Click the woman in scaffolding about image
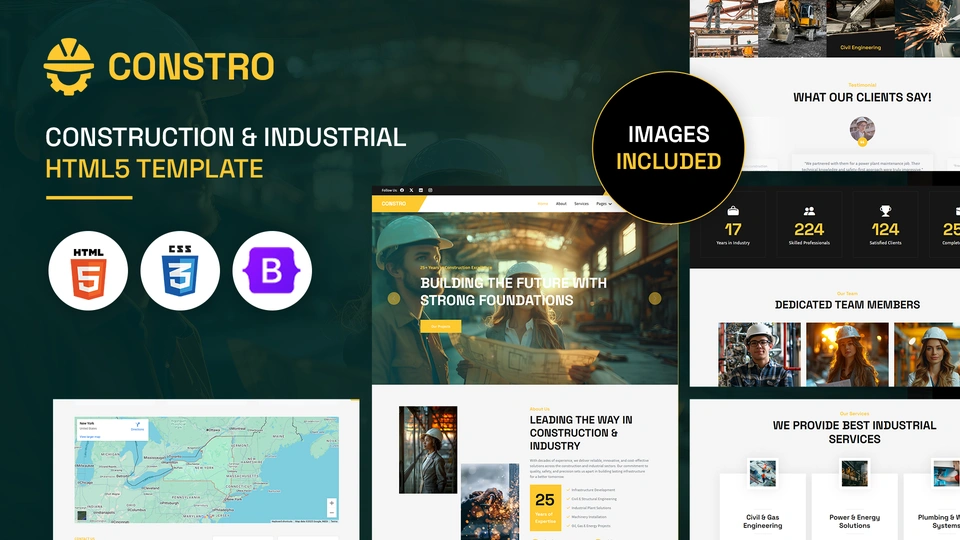Viewport: 960px width, 540px height. point(428,450)
